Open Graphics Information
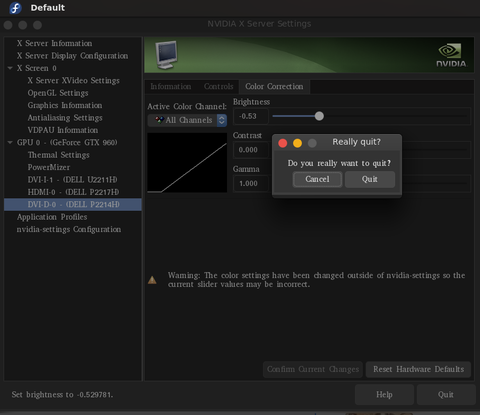The width and height of the screenshot is (480, 415). [x=65, y=105]
